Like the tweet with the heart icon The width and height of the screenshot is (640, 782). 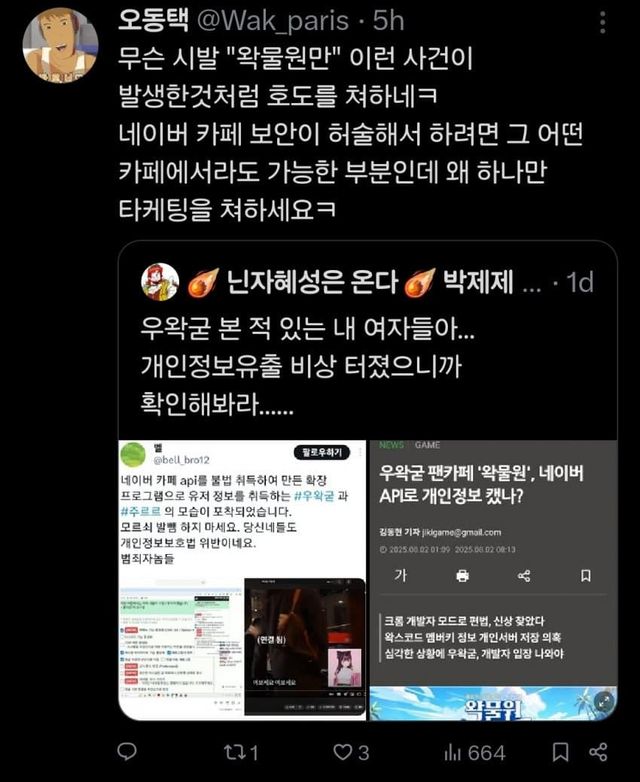pos(351,752)
